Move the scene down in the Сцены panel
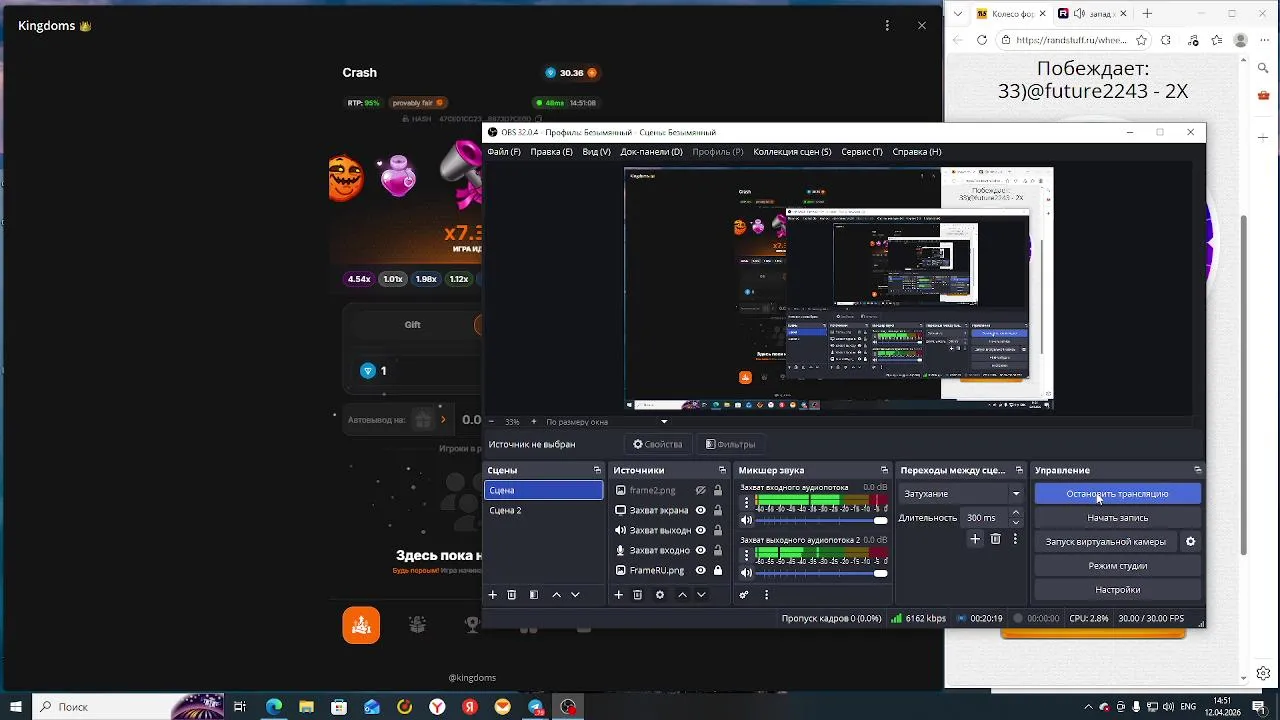The image size is (1280, 720). click(575, 595)
